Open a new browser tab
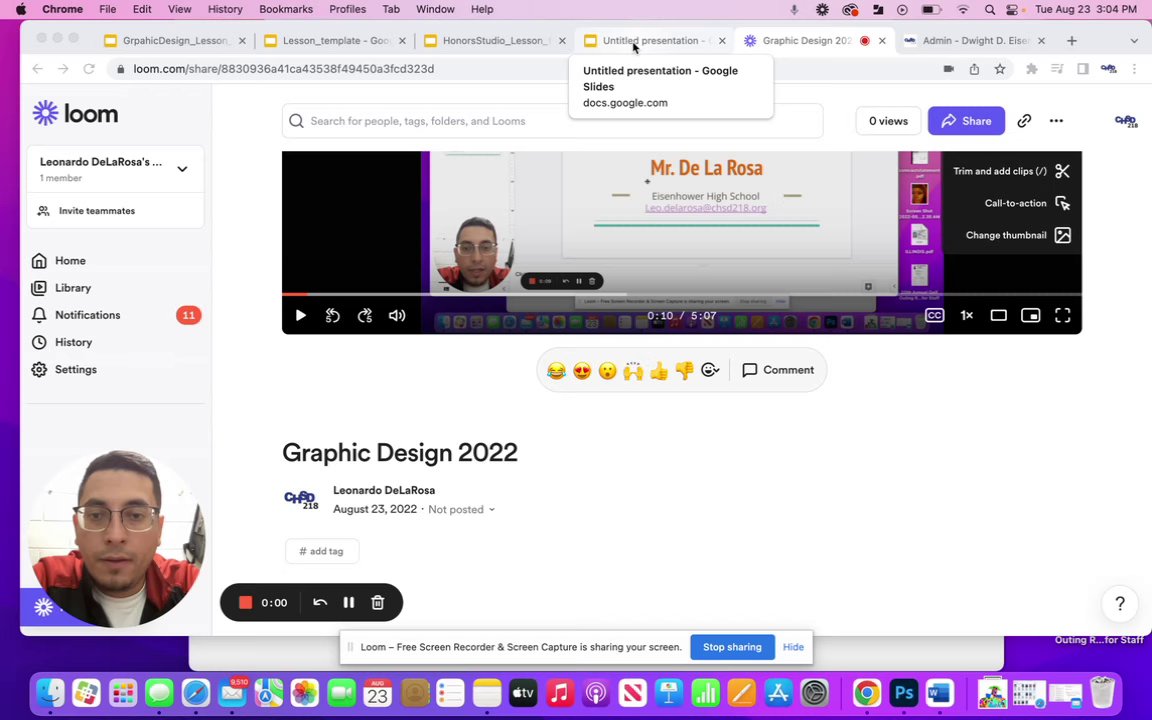The width and height of the screenshot is (1152, 720). pos(1072,41)
